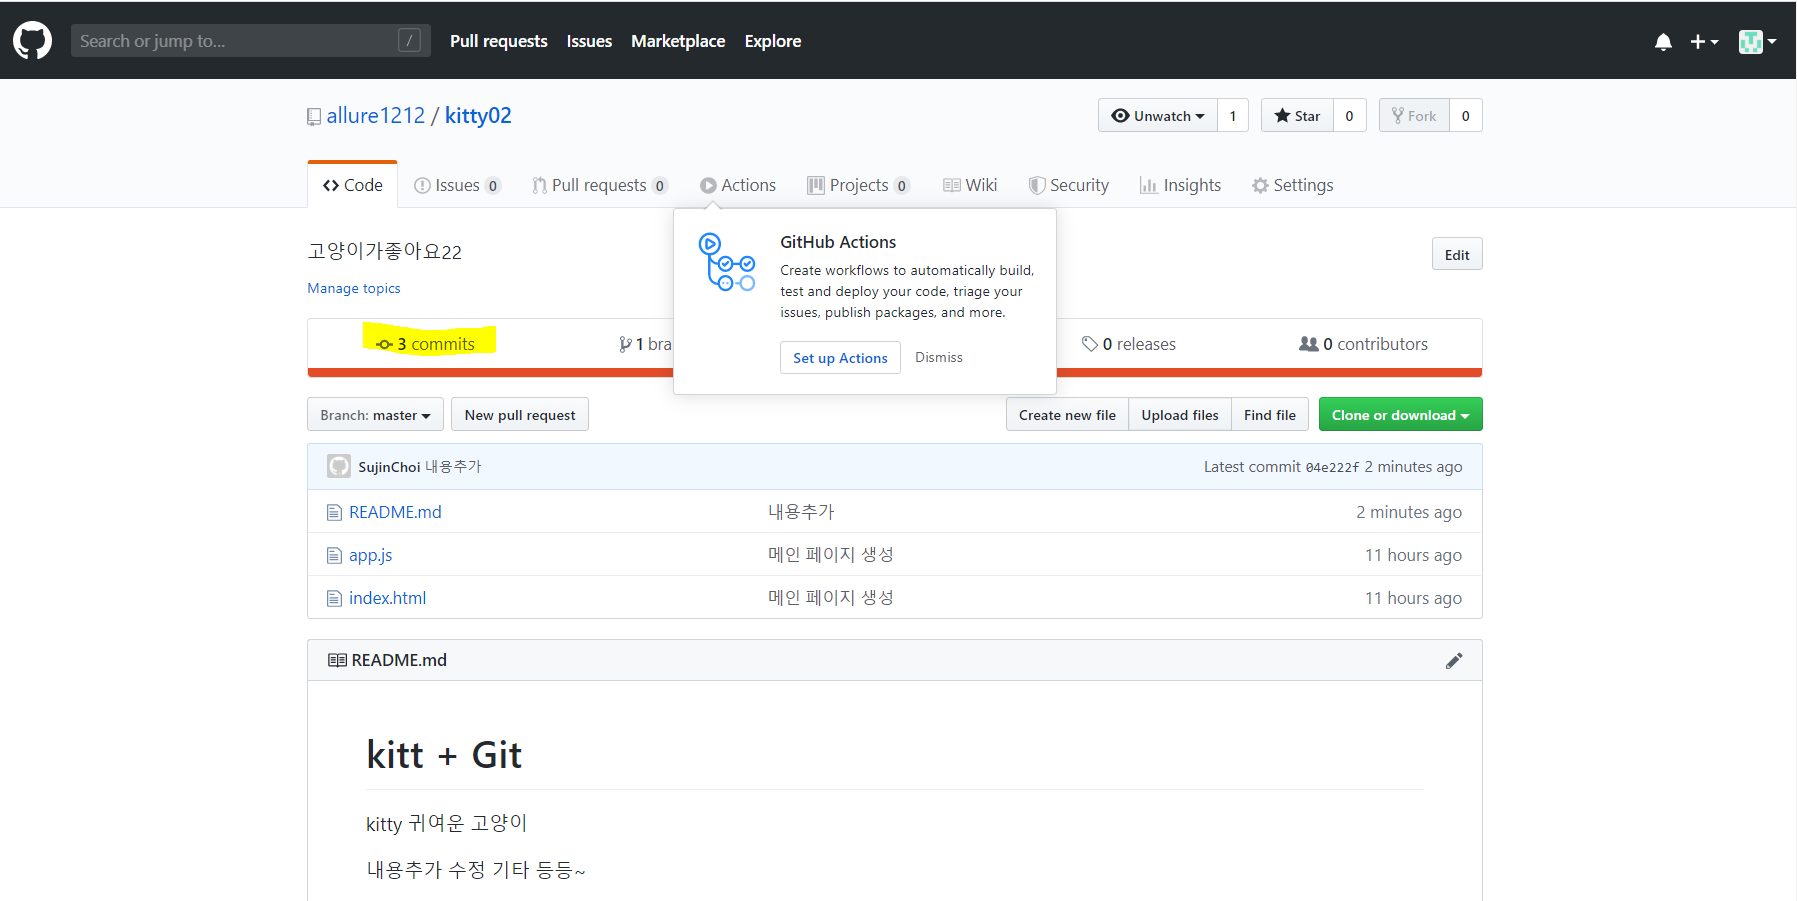
Task: Switch to the Actions tab
Action: (738, 185)
